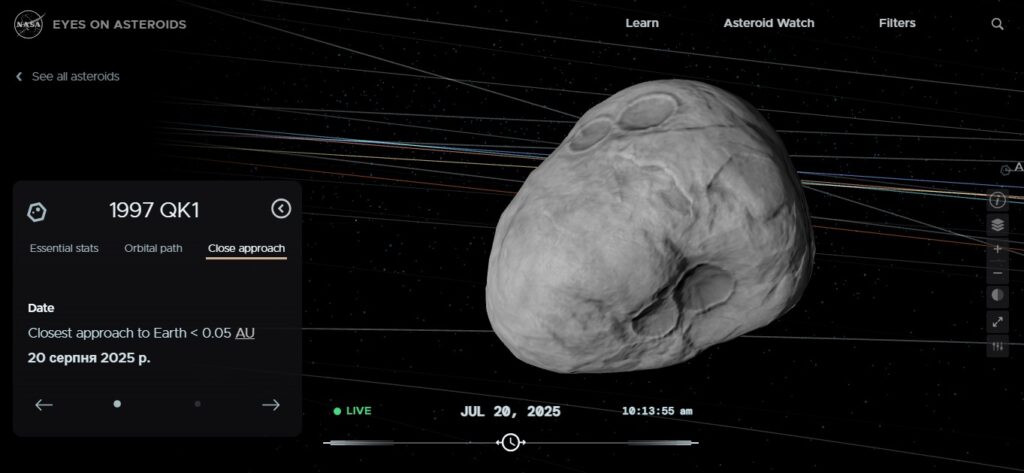Click the AU unit link
The image size is (1024, 473).
click(245, 333)
